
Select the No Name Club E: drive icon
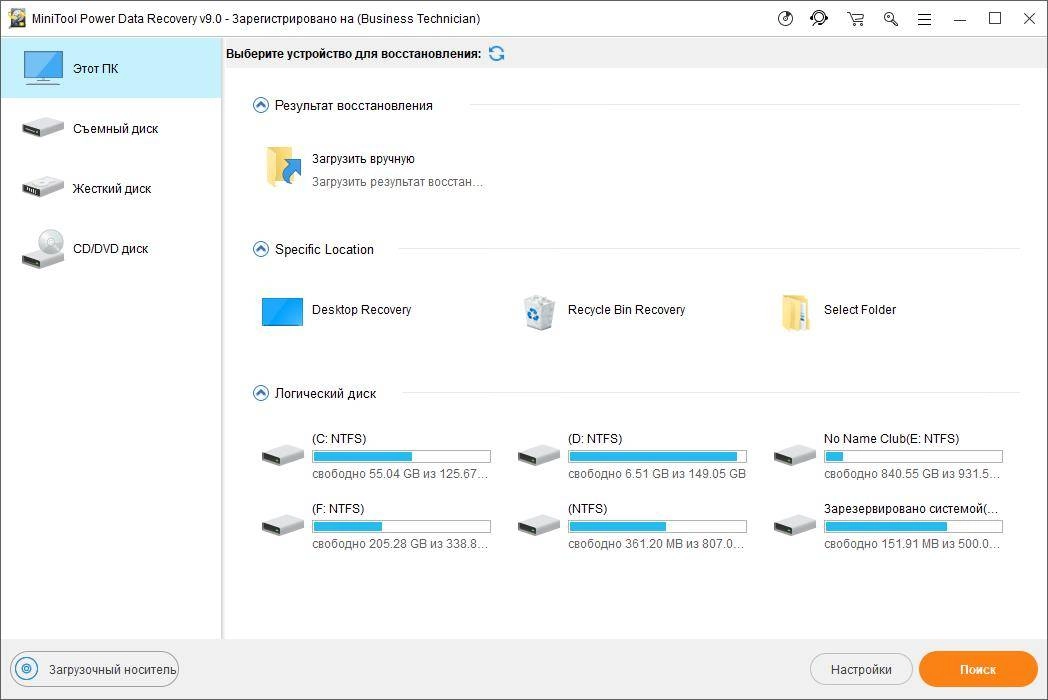pos(795,455)
